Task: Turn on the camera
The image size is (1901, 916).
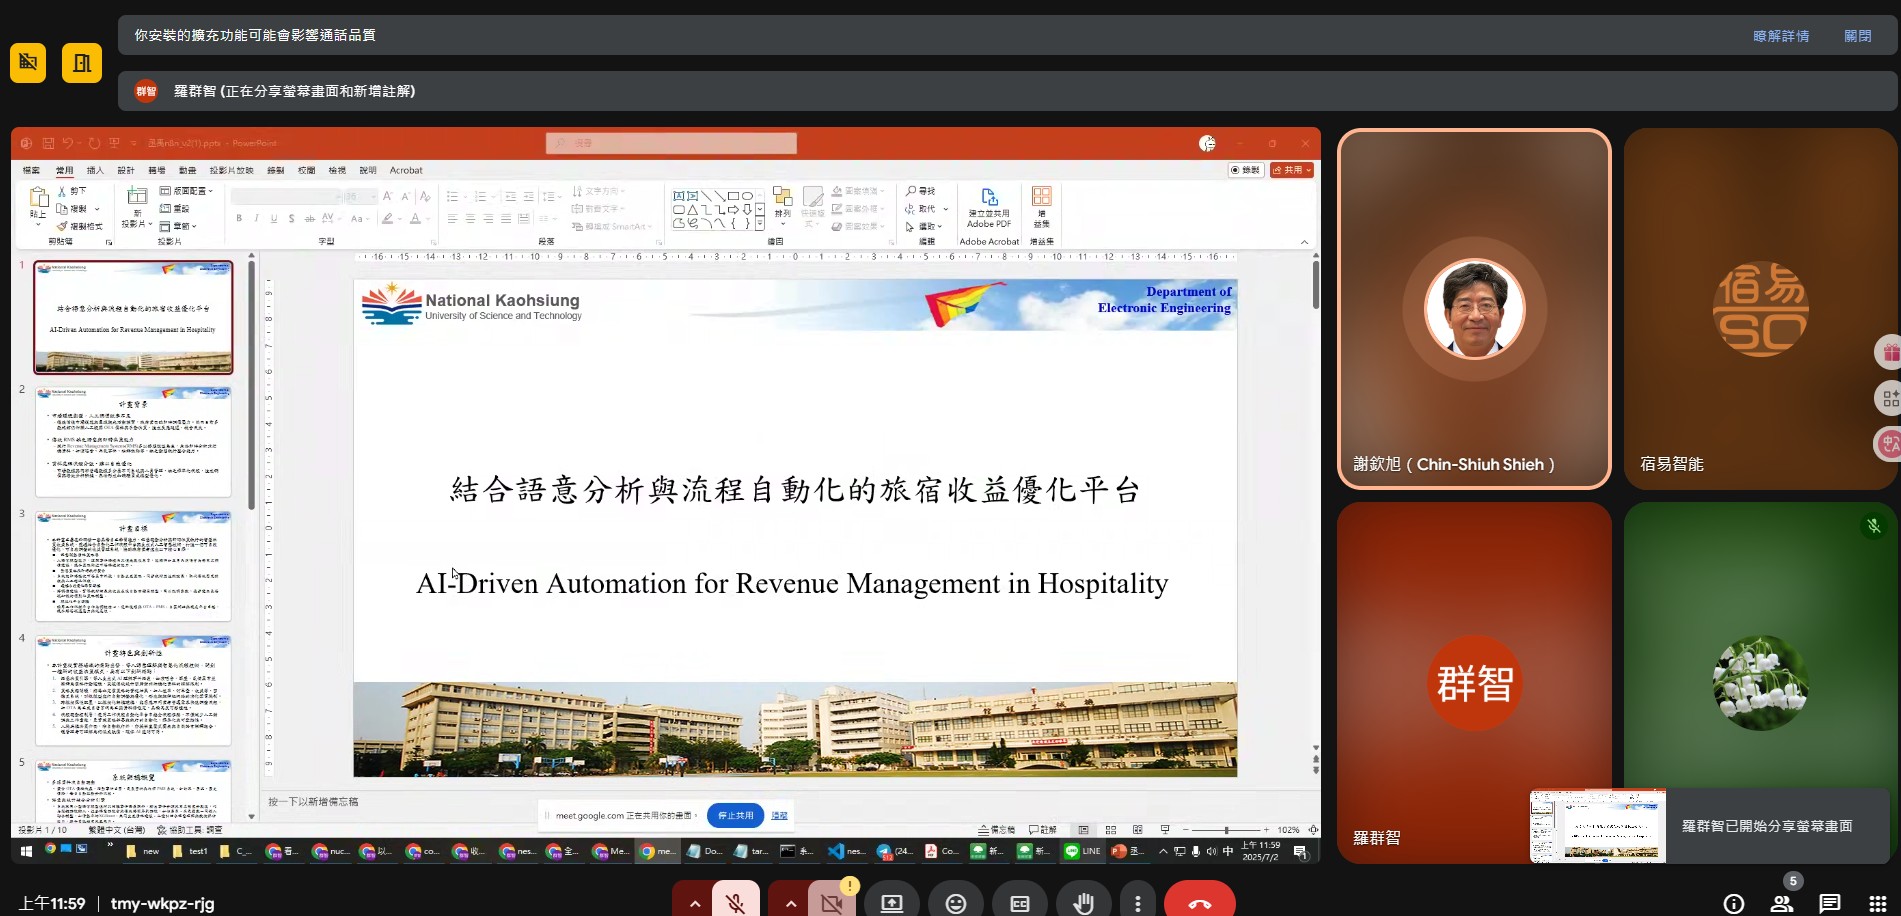Action: [831, 903]
